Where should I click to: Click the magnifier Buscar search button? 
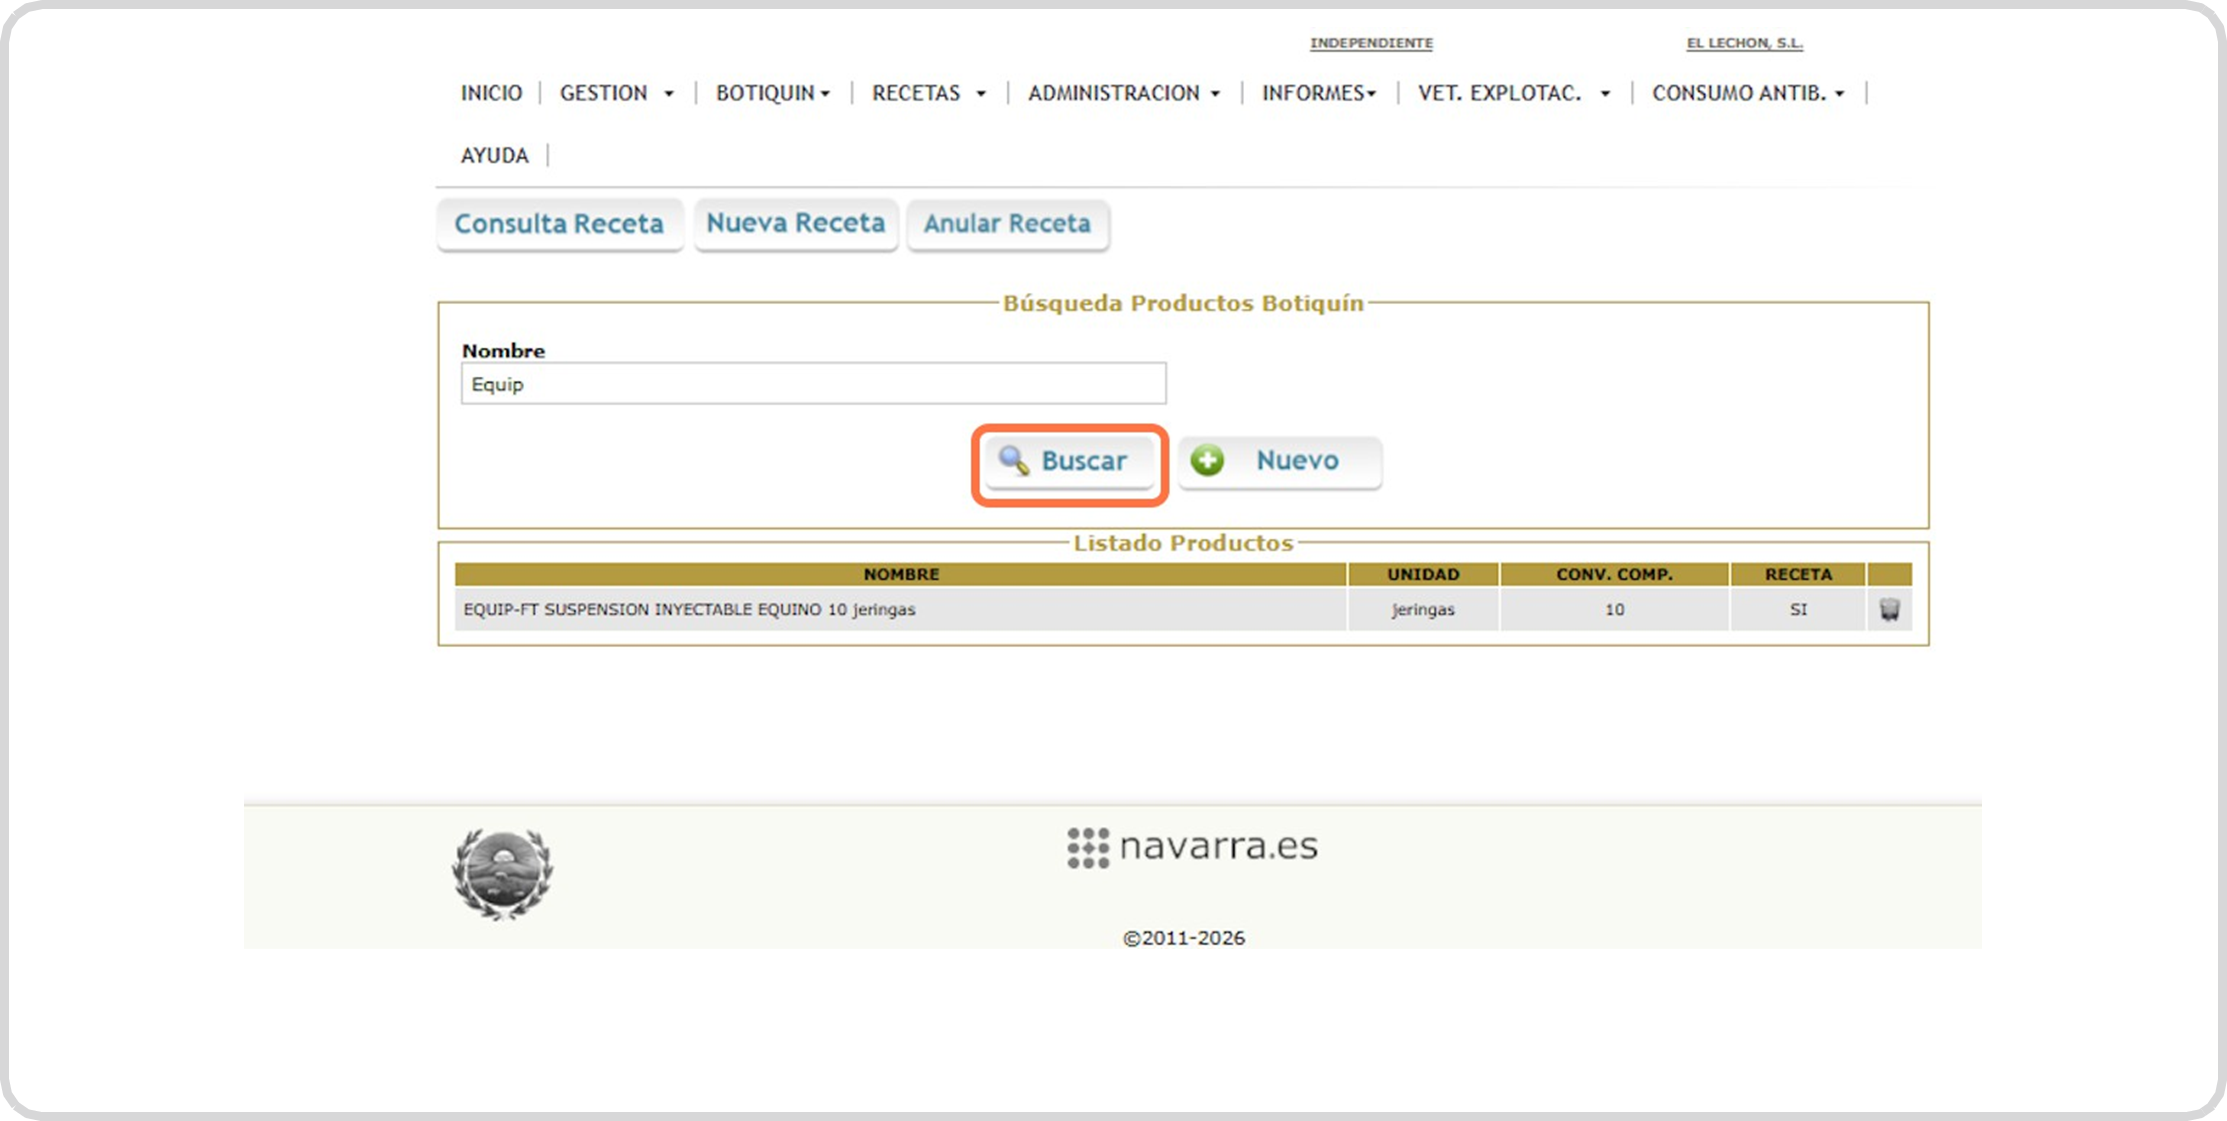[1068, 461]
